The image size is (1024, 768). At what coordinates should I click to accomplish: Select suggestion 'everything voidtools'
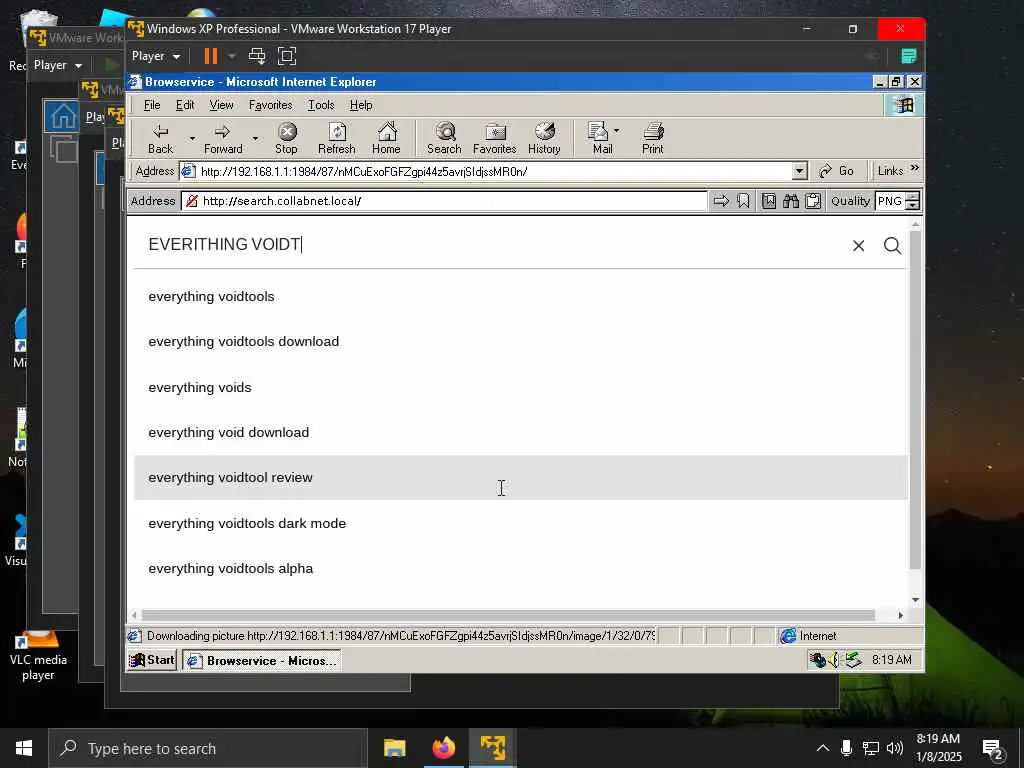click(x=520, y=296)
